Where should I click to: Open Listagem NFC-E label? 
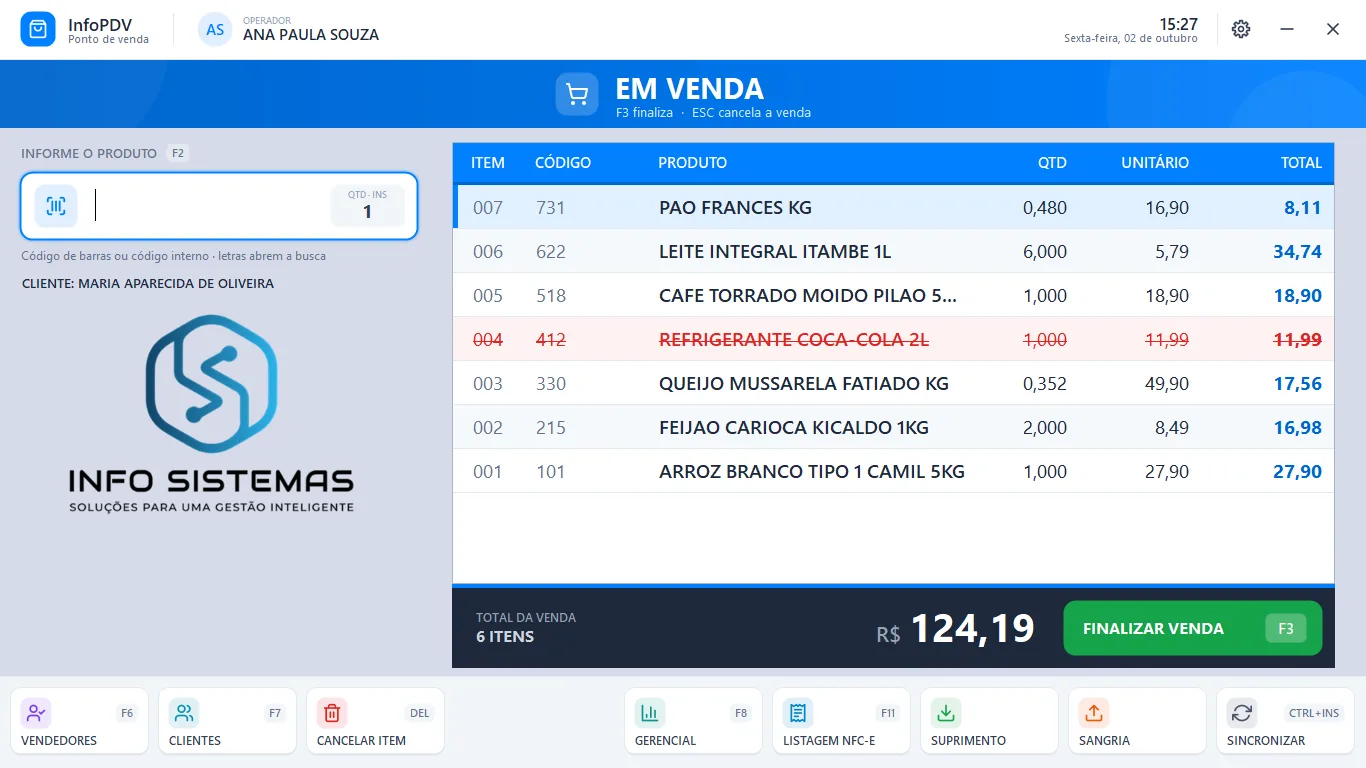[829, 741]
